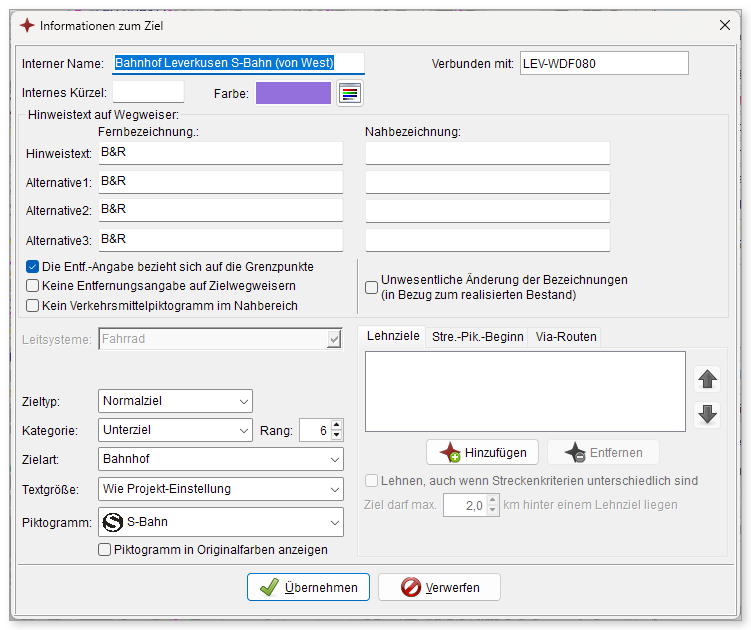Check Unwesentliche Änderung der Bezeichnungen
Screen dimensions: 751x630
pyautogui.click(x=371, y=287)
